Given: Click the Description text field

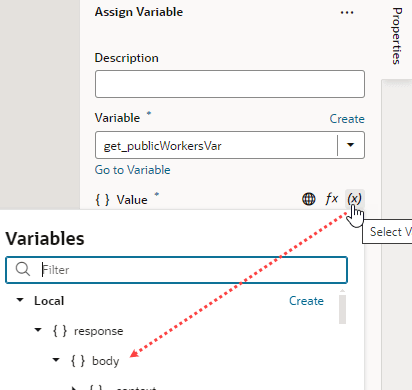Looking at the screenshot, I should coord(230,84).
